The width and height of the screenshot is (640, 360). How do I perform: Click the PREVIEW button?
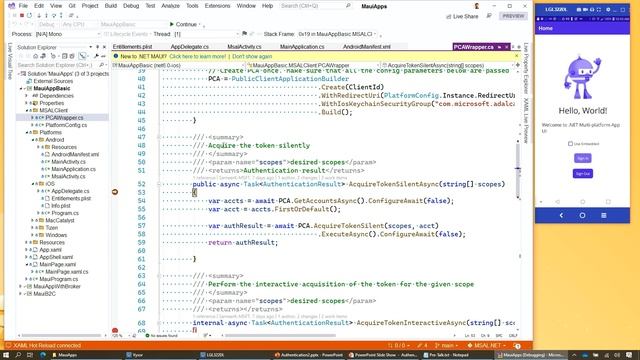tap(513, 16)
